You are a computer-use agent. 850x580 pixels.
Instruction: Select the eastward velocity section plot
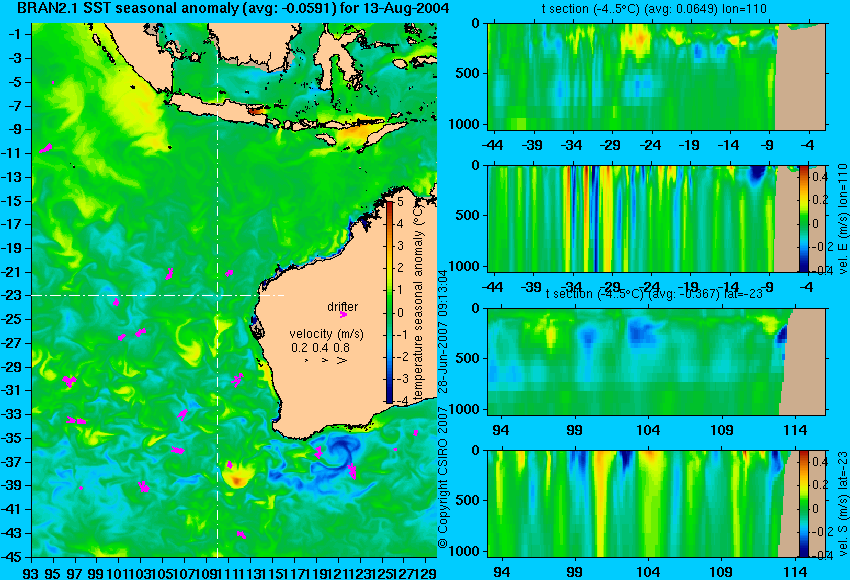pyautogui.click(x=657, y=218)
